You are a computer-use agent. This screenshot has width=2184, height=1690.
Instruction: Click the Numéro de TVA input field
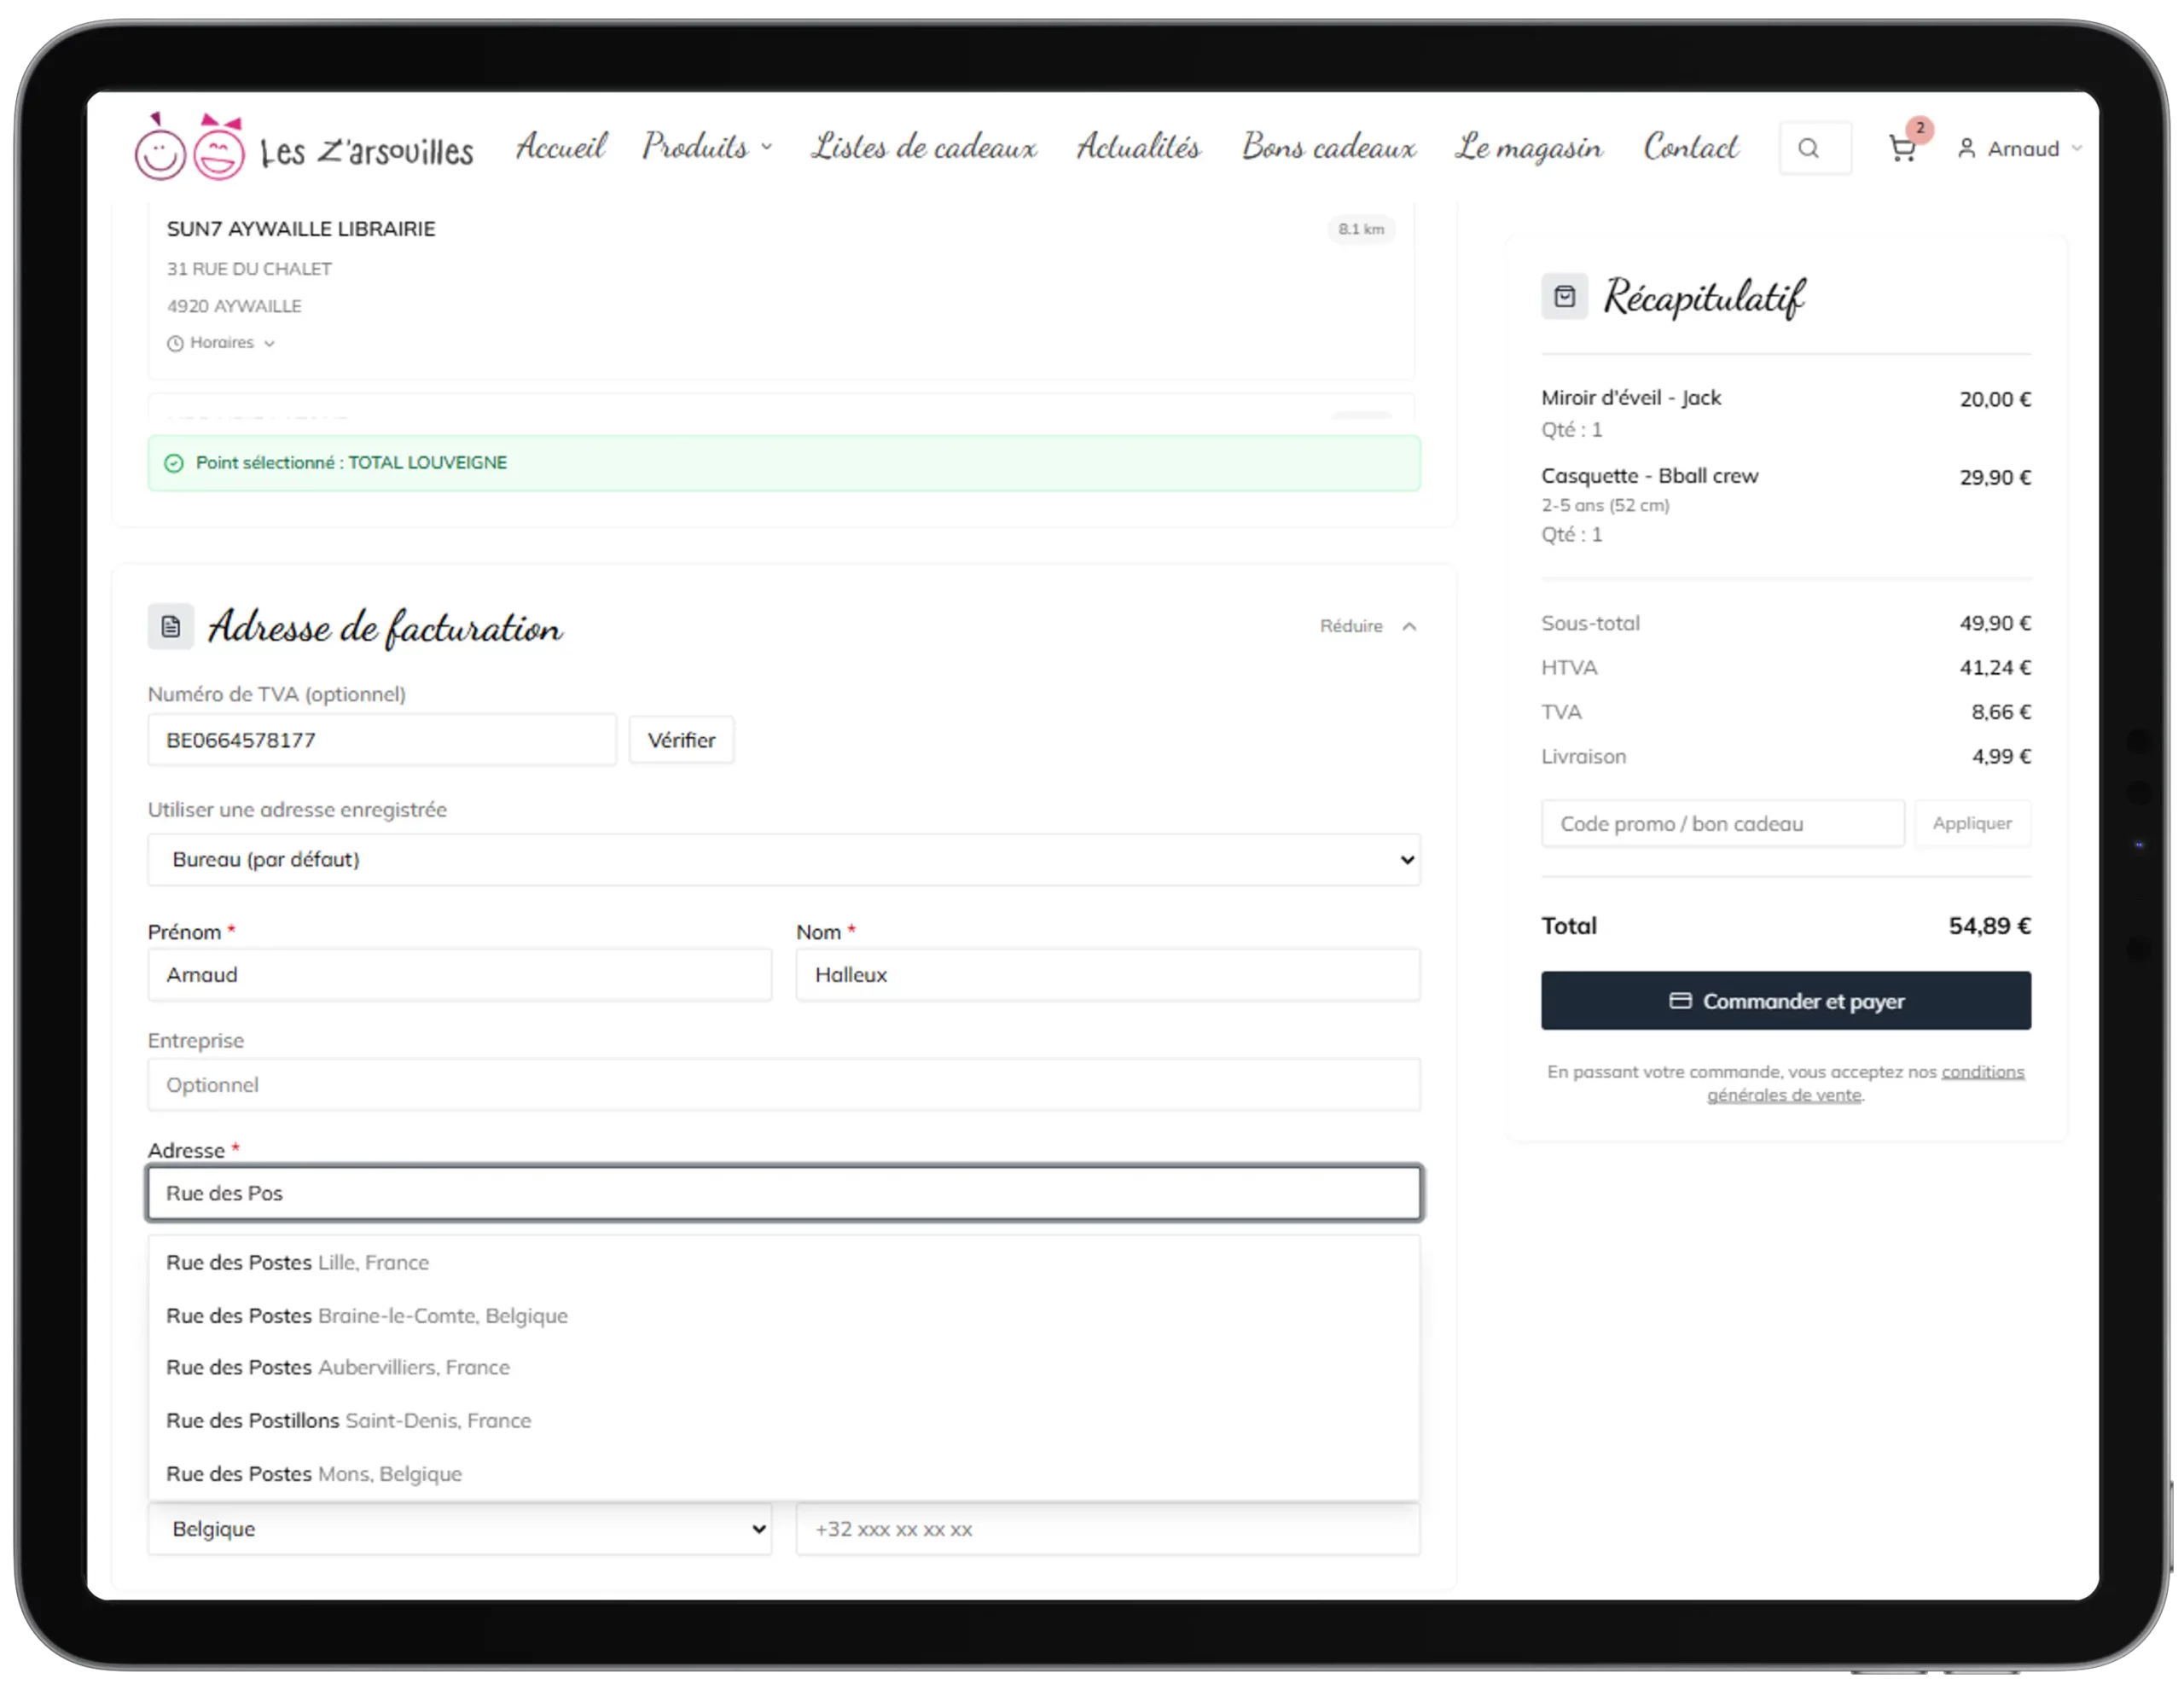tap(382, 740)
